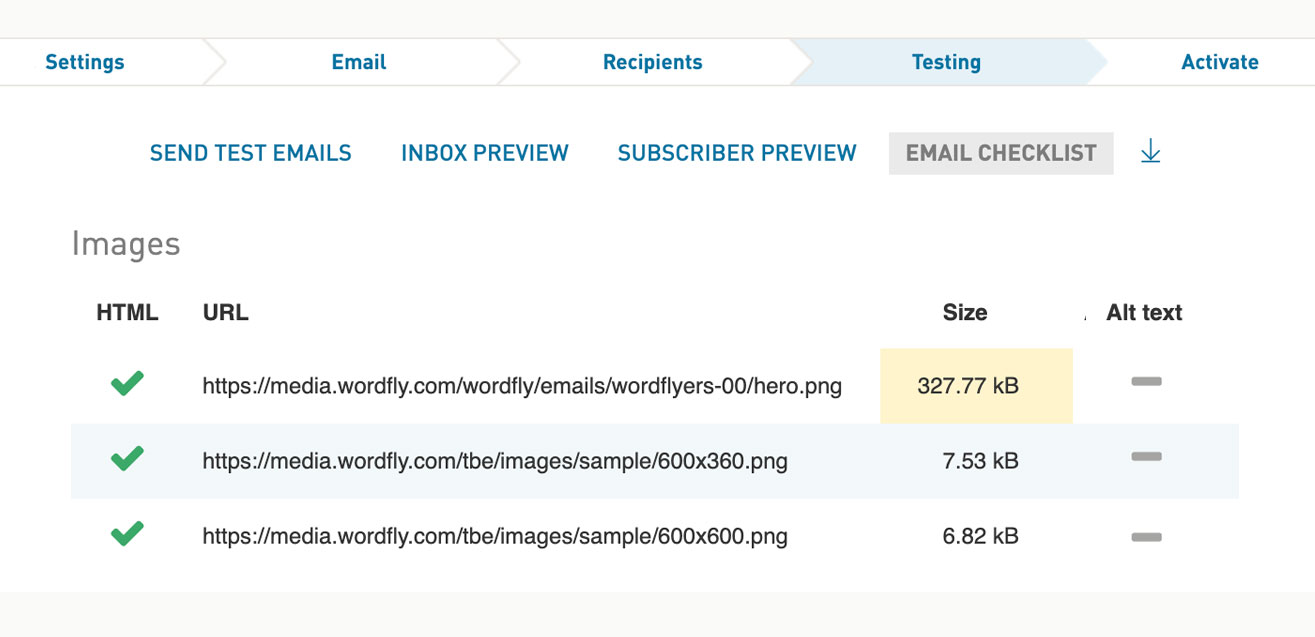Viewport: 1315px width, 637px height.
Task: Click the 600x360.png image URL
Action: click(495, 461)
